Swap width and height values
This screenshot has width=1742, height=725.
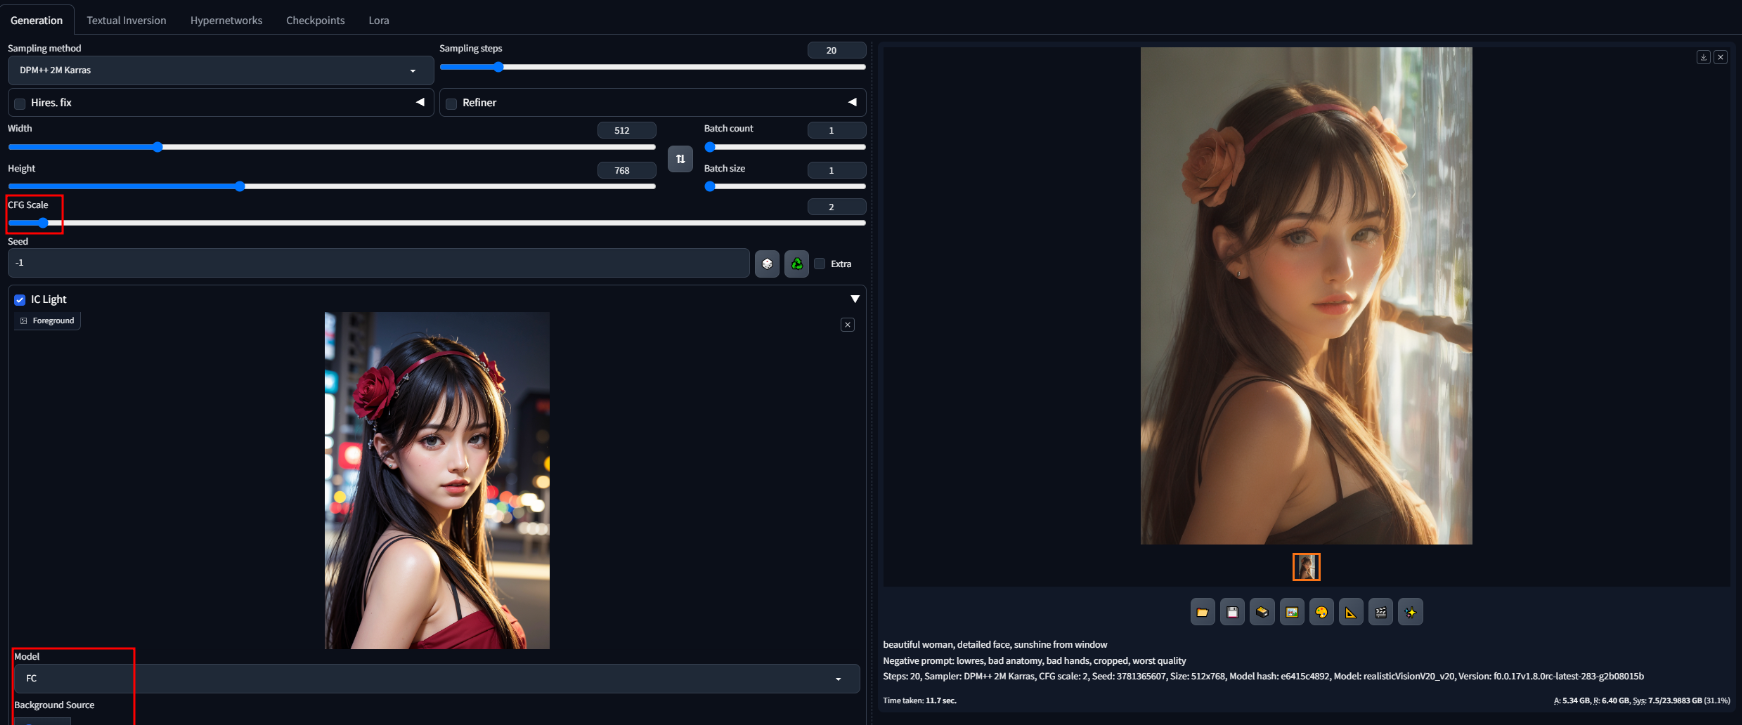point(680,159)
